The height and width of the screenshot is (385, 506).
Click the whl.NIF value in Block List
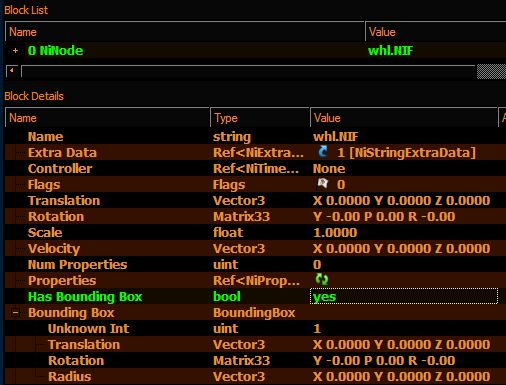click(x=390, y=51)
